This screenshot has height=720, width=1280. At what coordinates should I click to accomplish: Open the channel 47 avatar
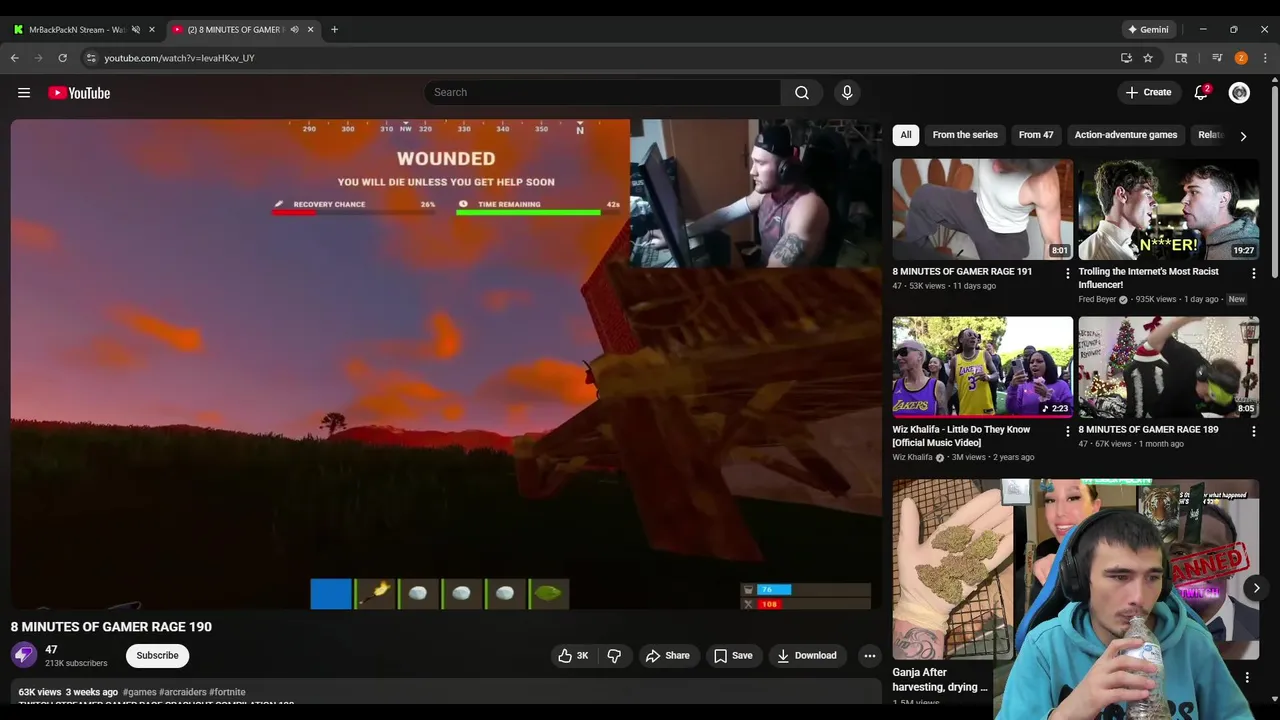(24, 655)
